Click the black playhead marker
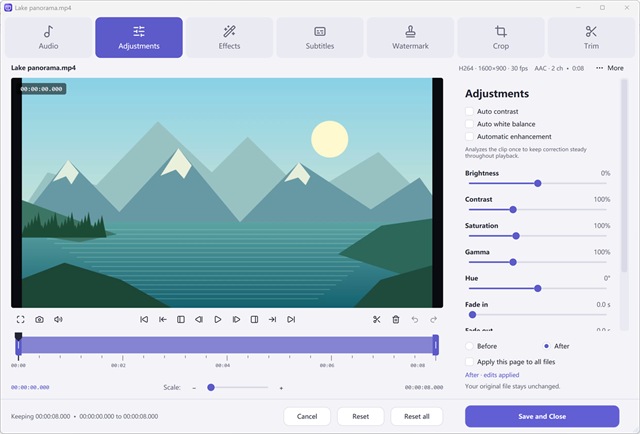The image size is (640, 434). [x=18, y=336]
